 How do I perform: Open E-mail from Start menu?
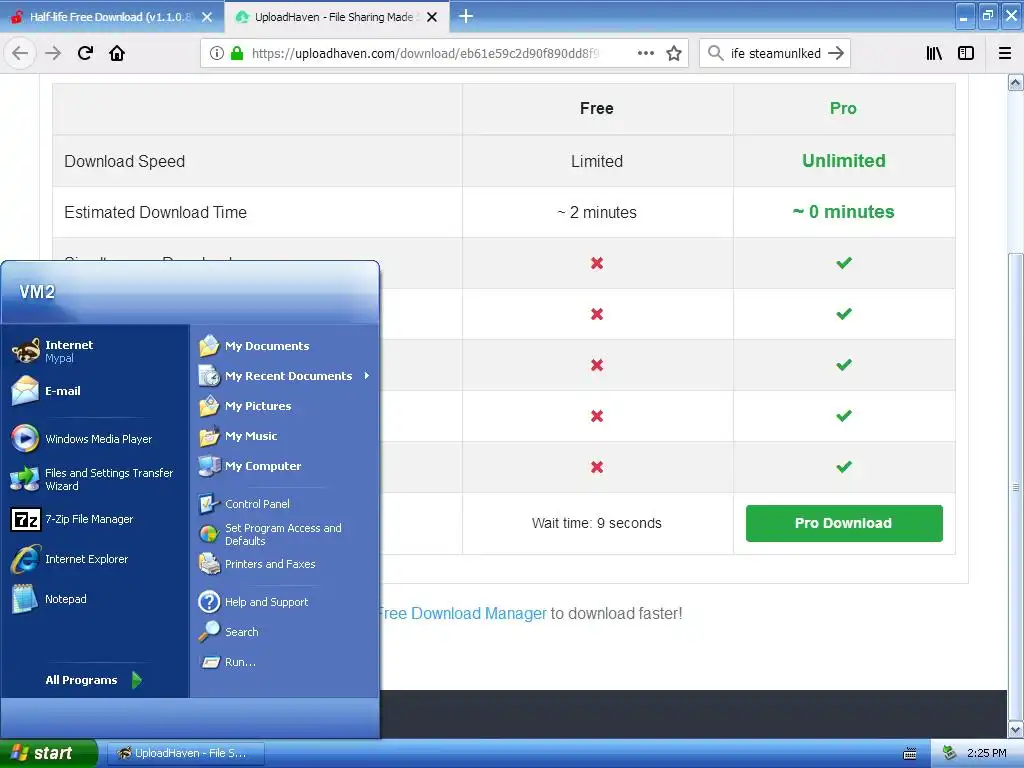pos(95,391)
